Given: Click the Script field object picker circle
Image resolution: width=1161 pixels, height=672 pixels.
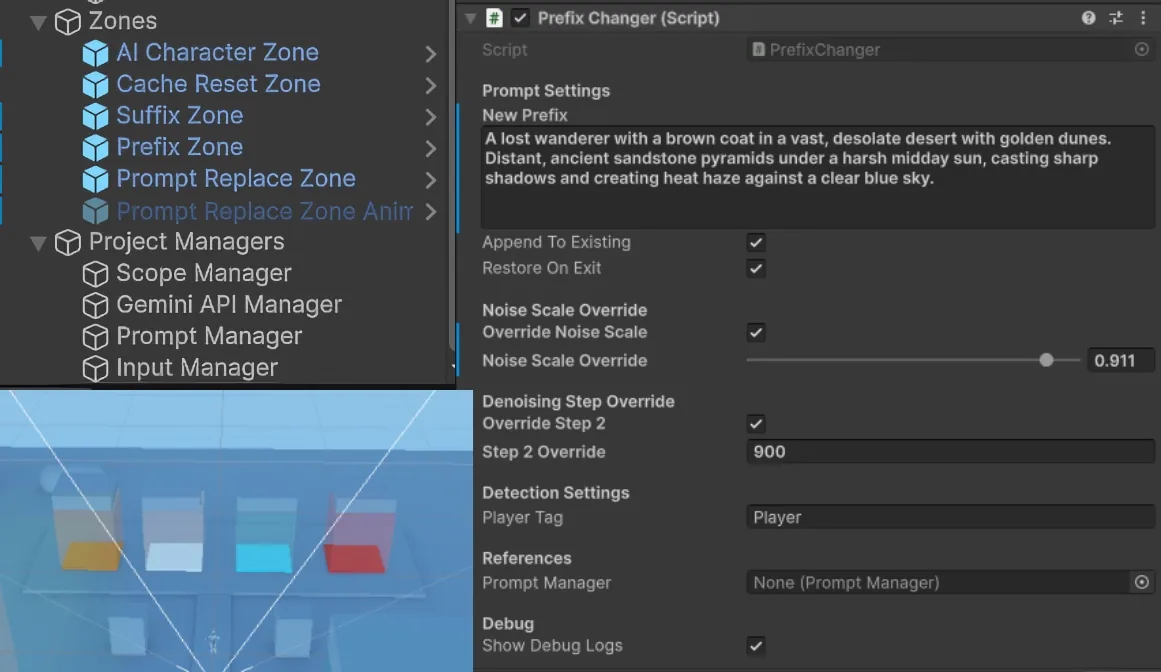Looking at the screenshot, I should (x=1142, y=50).
